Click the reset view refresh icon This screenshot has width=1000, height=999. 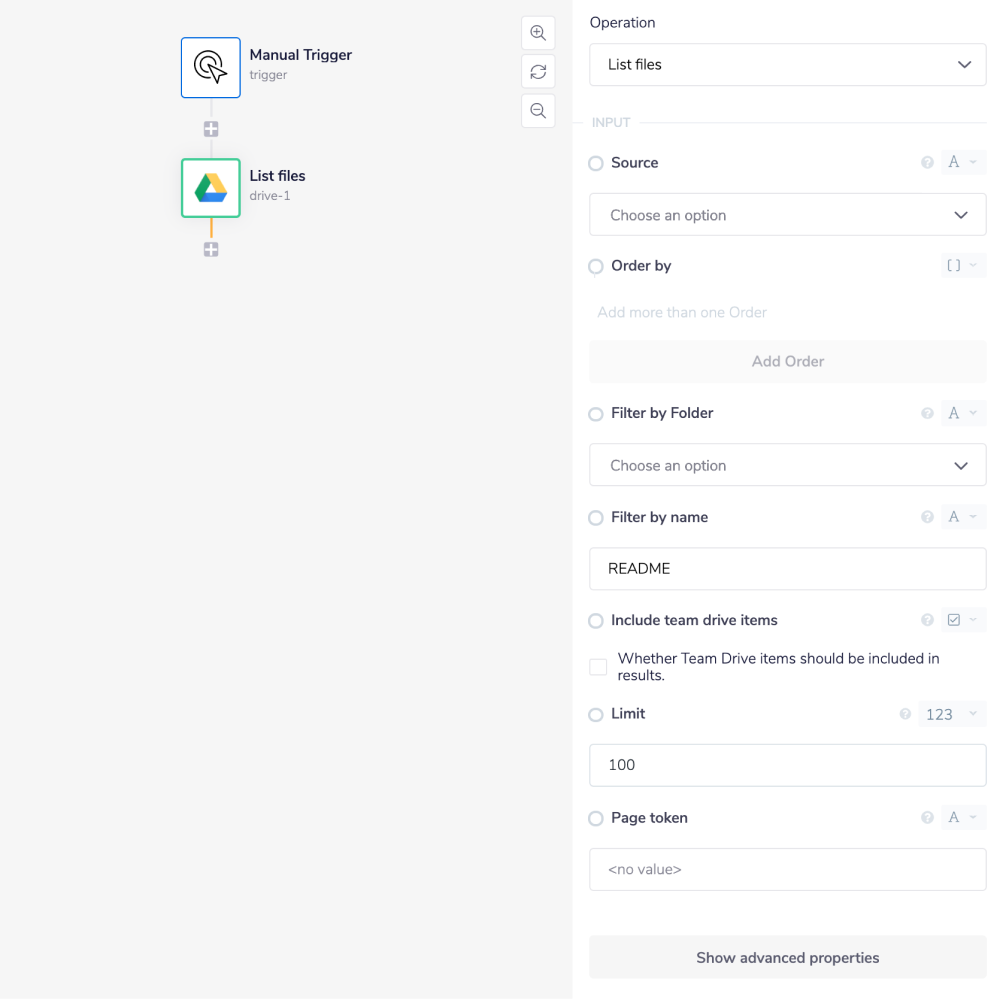[x=538, y=72]
